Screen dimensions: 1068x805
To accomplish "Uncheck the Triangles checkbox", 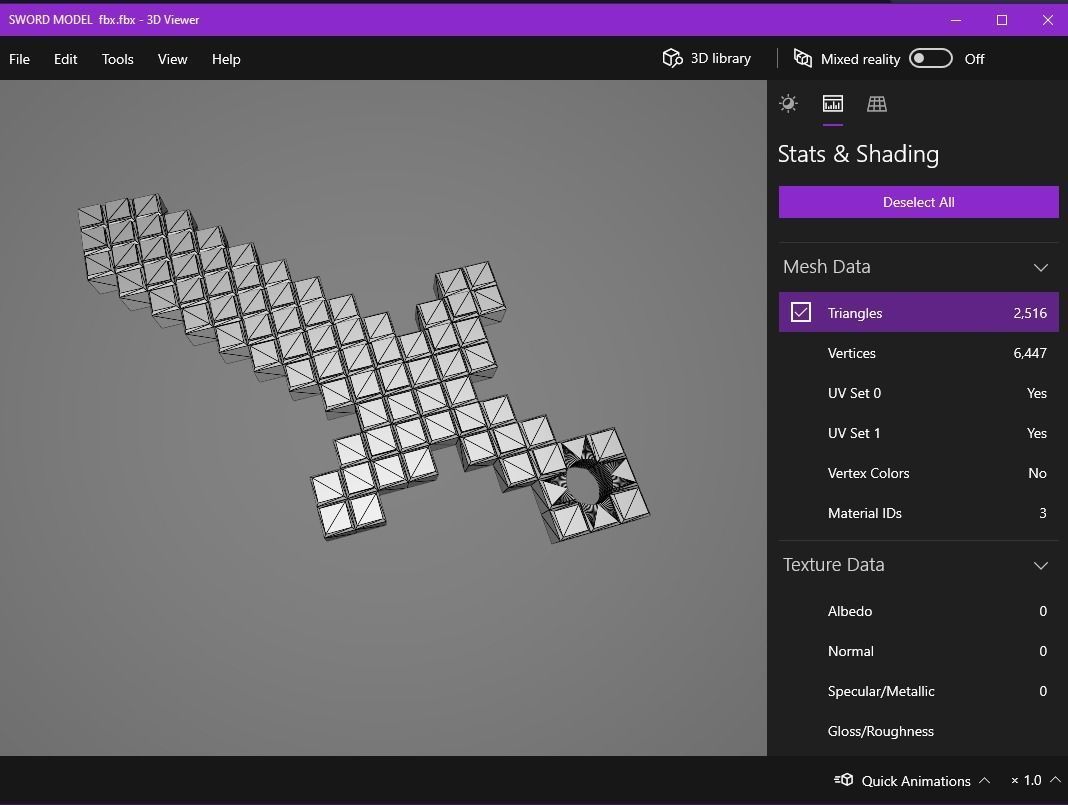I will pyautogui.click(x=801, y=313).
